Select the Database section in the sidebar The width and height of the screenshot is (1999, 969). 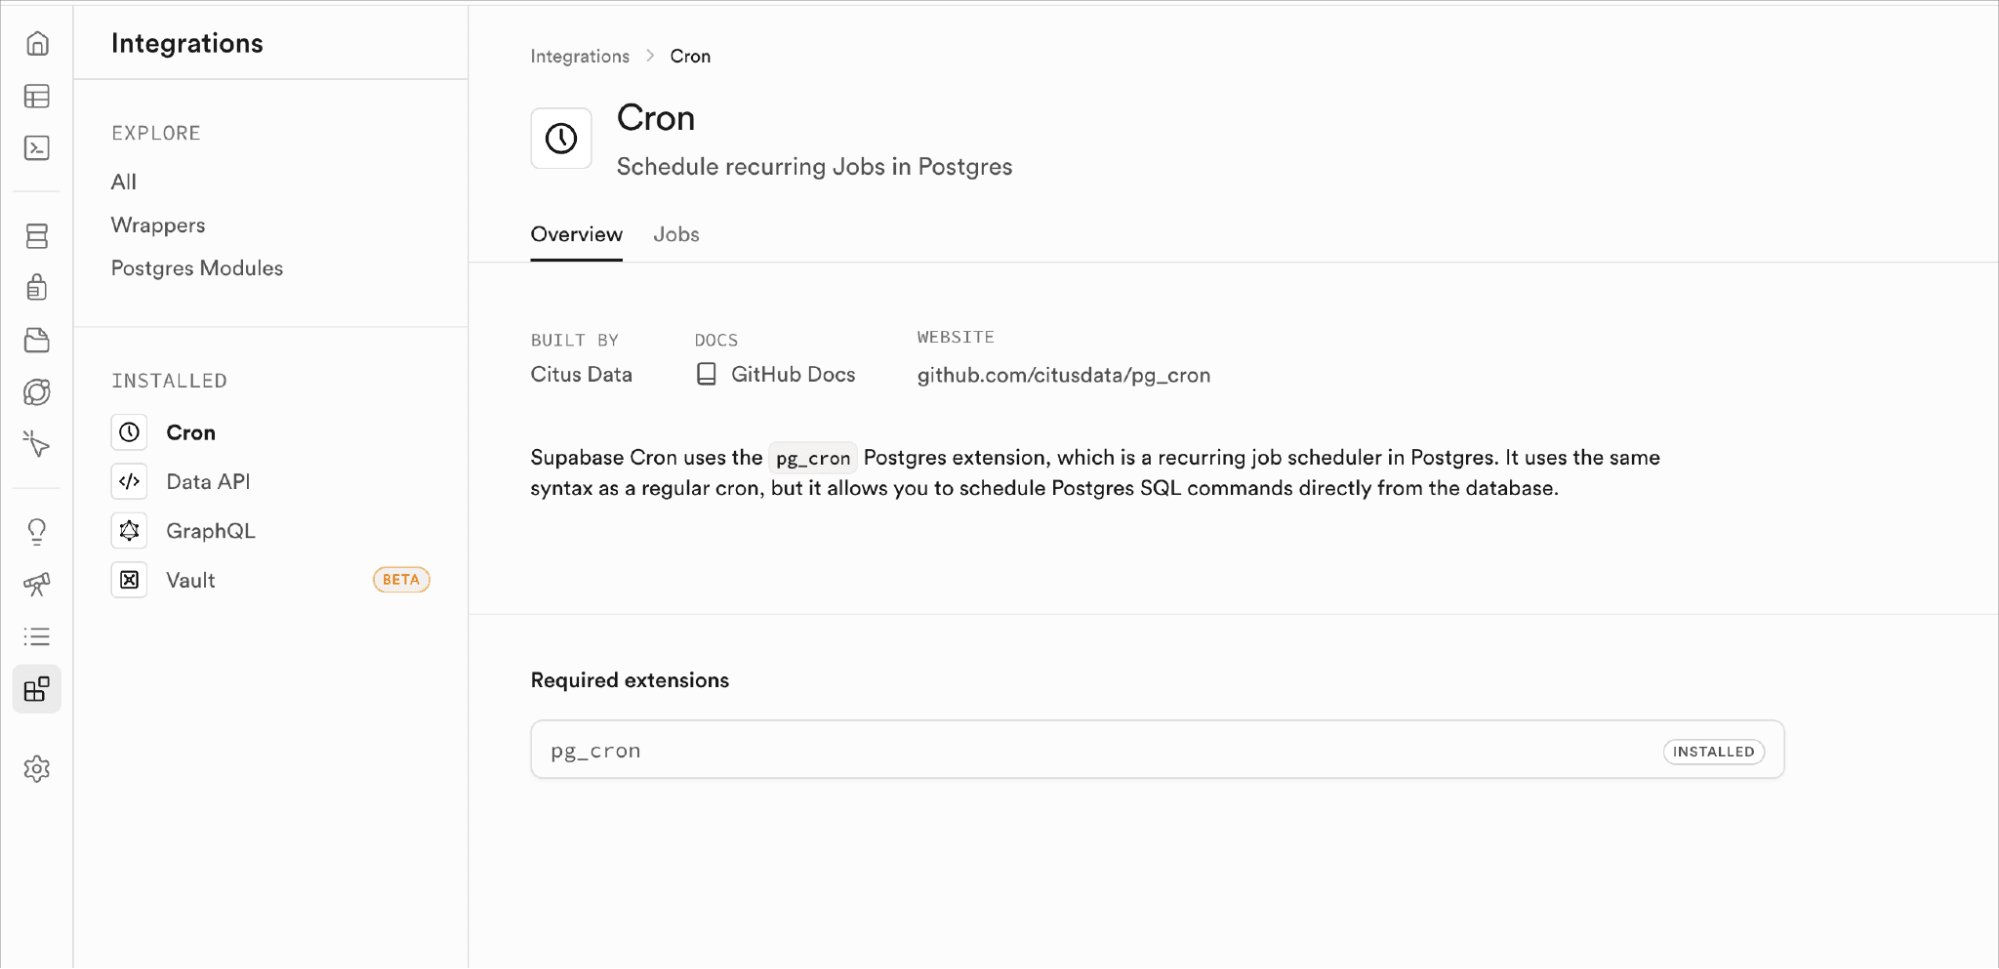tap(37, 235)
